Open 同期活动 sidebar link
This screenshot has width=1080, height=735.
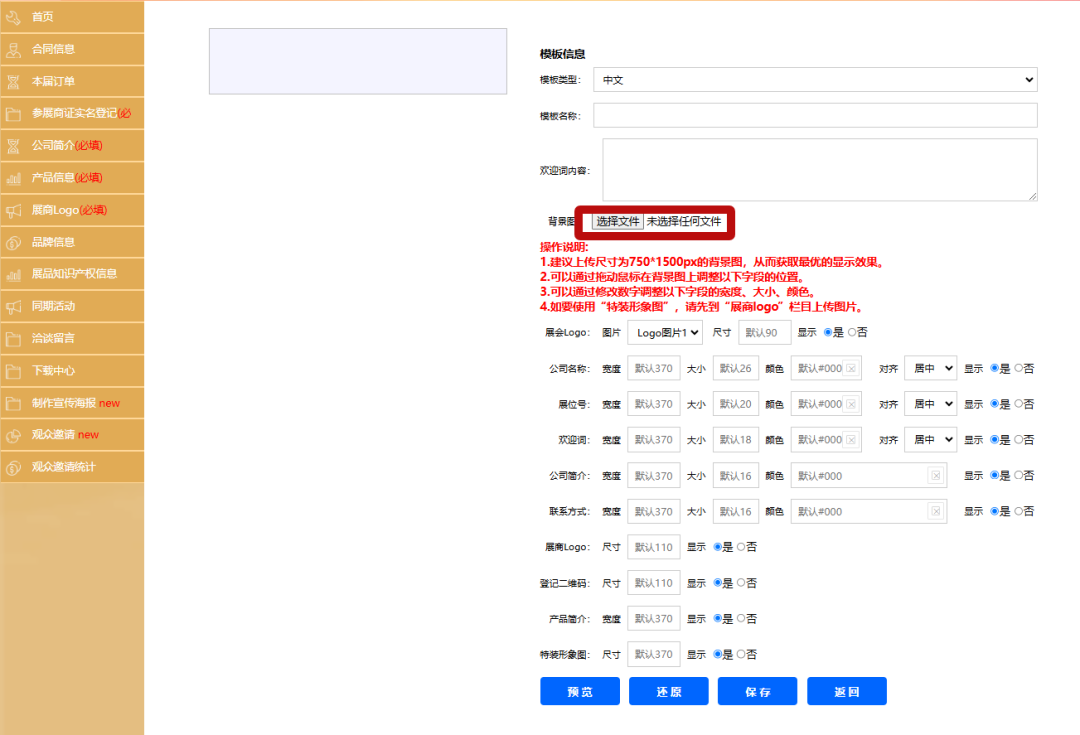[72, 307]
